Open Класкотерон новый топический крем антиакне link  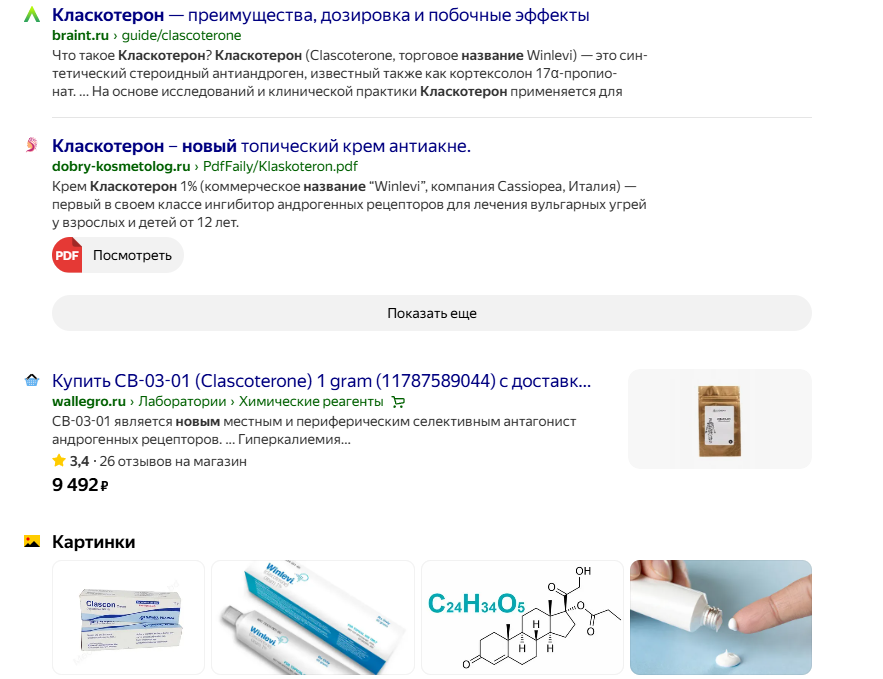pyautogui.click(x=261, y=146)
